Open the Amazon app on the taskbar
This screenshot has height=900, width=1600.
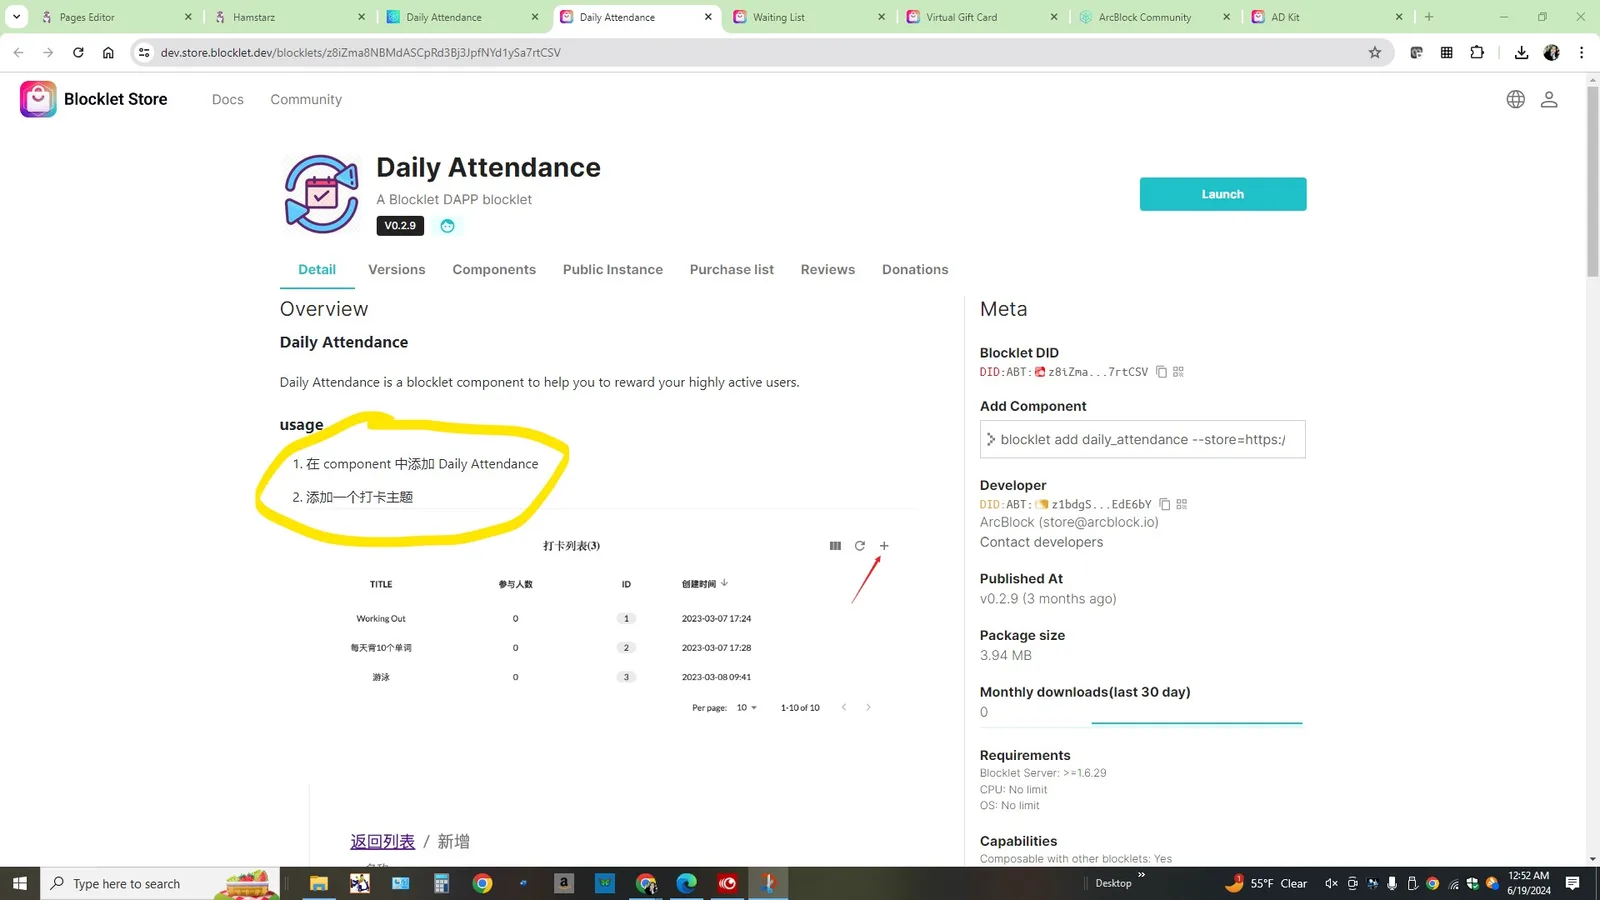[x=564, y=883]
